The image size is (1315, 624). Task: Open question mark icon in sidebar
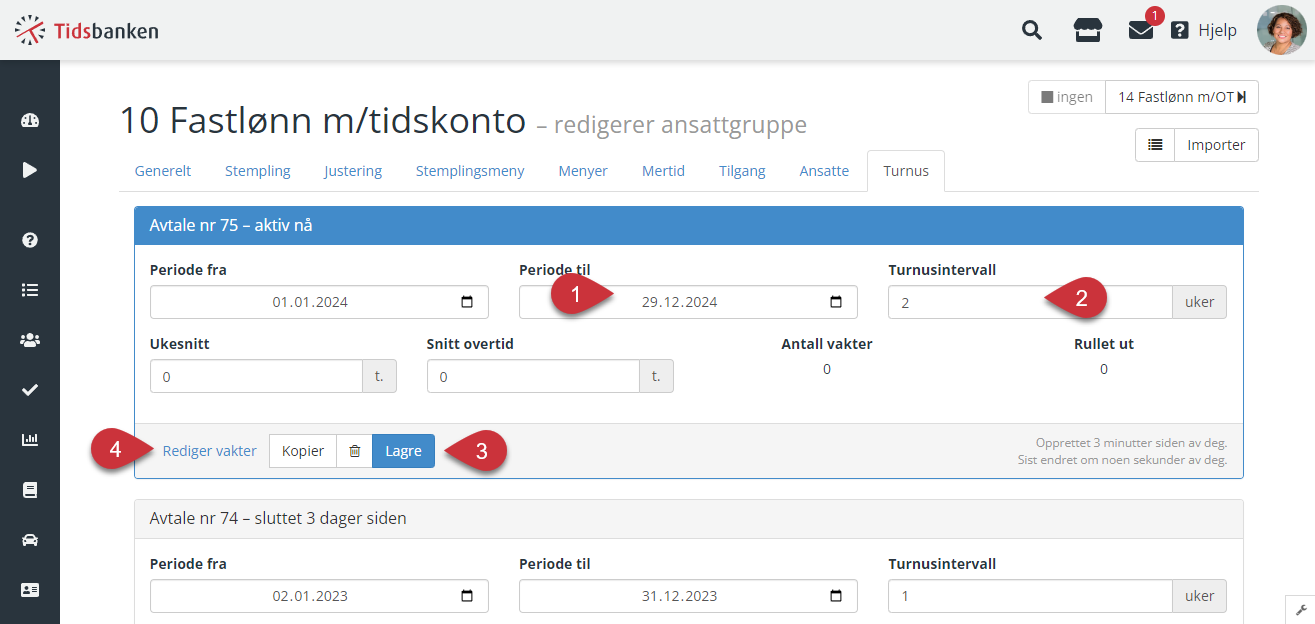point(30,240)
